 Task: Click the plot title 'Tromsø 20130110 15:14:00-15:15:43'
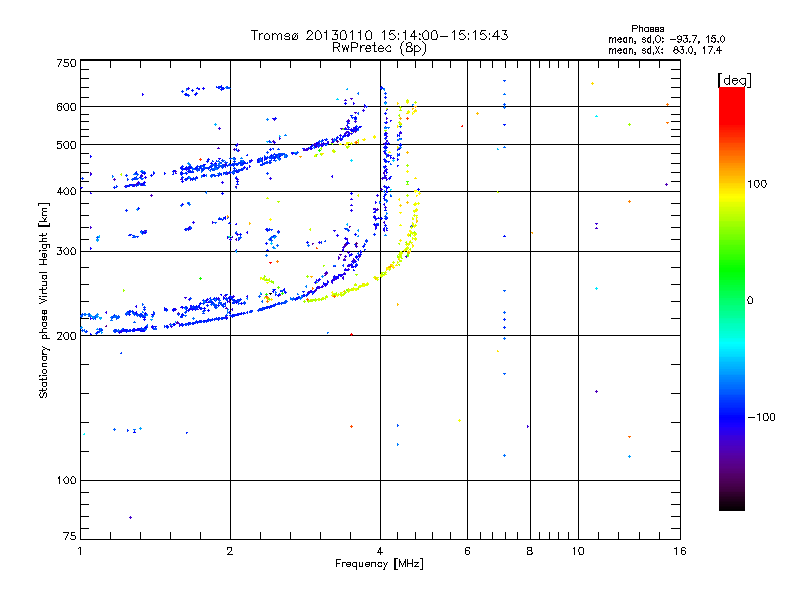point(379,35)
